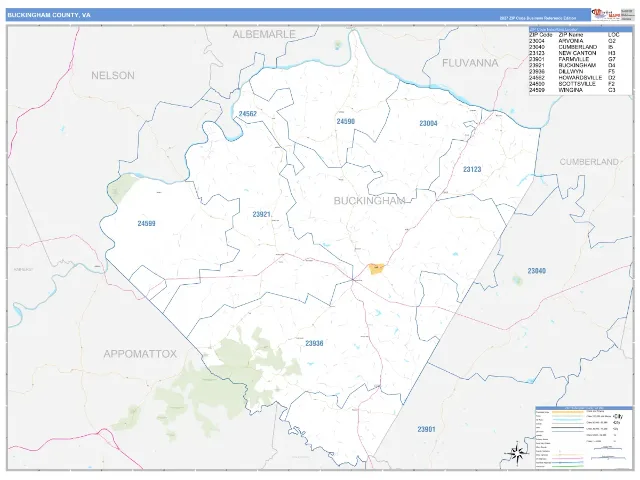
Task: Click the large BUCKINGHAM county label on the map
Action: pyautogui.click(x=369, y=200)
